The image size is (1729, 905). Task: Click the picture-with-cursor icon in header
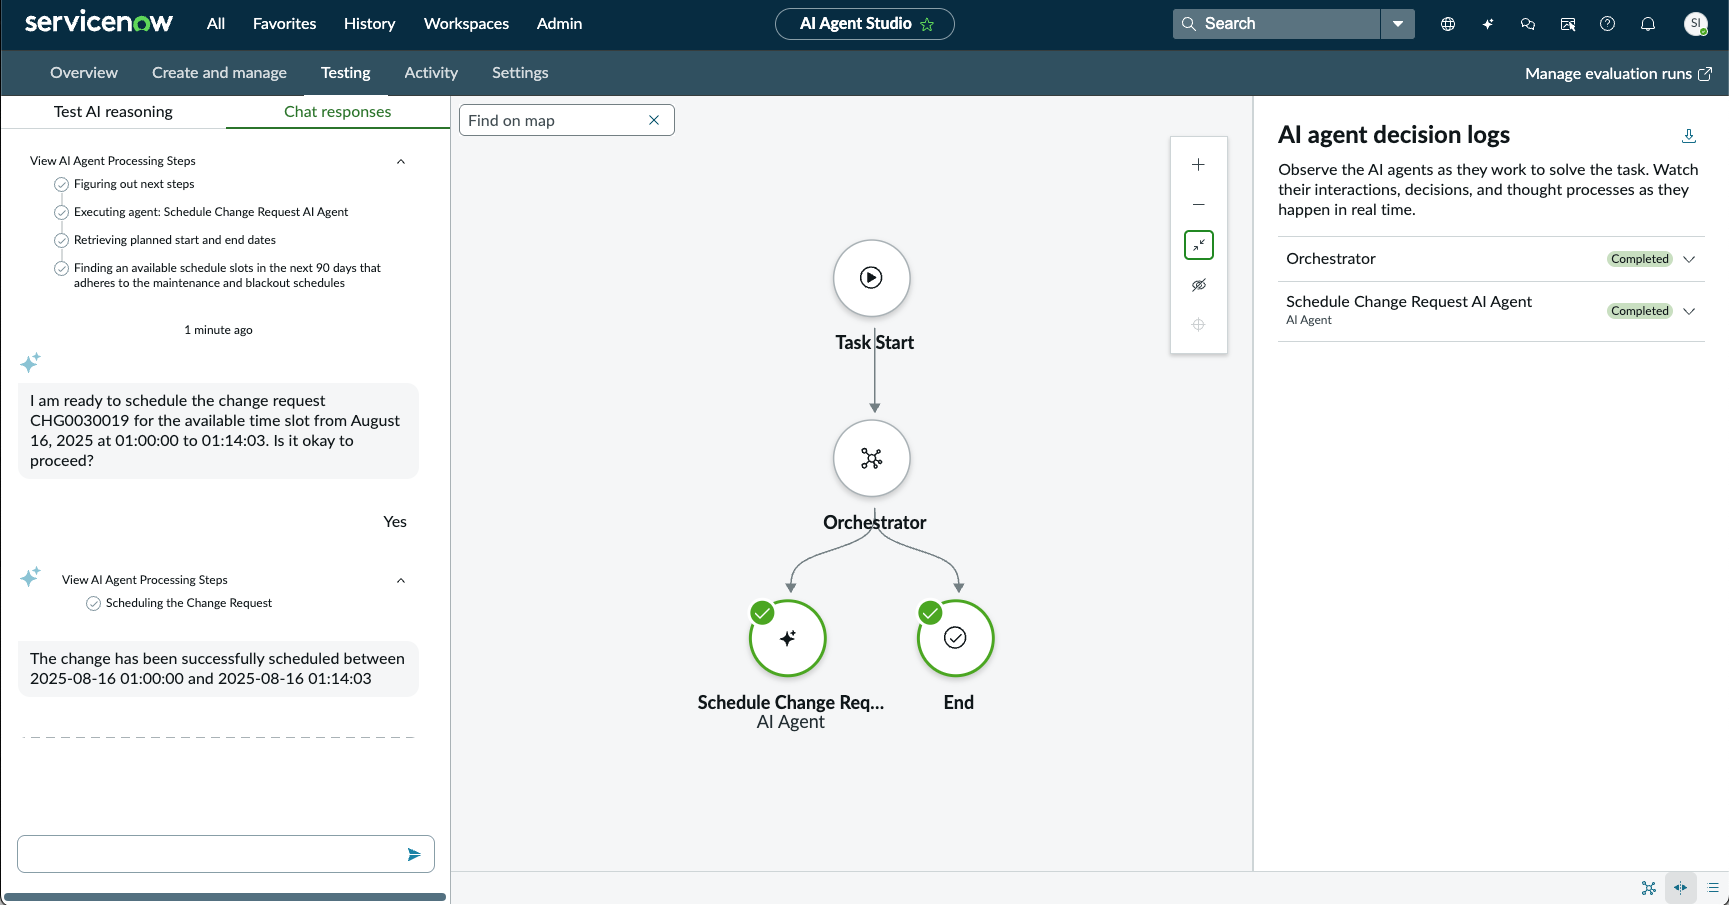(x=1567, y=24)
